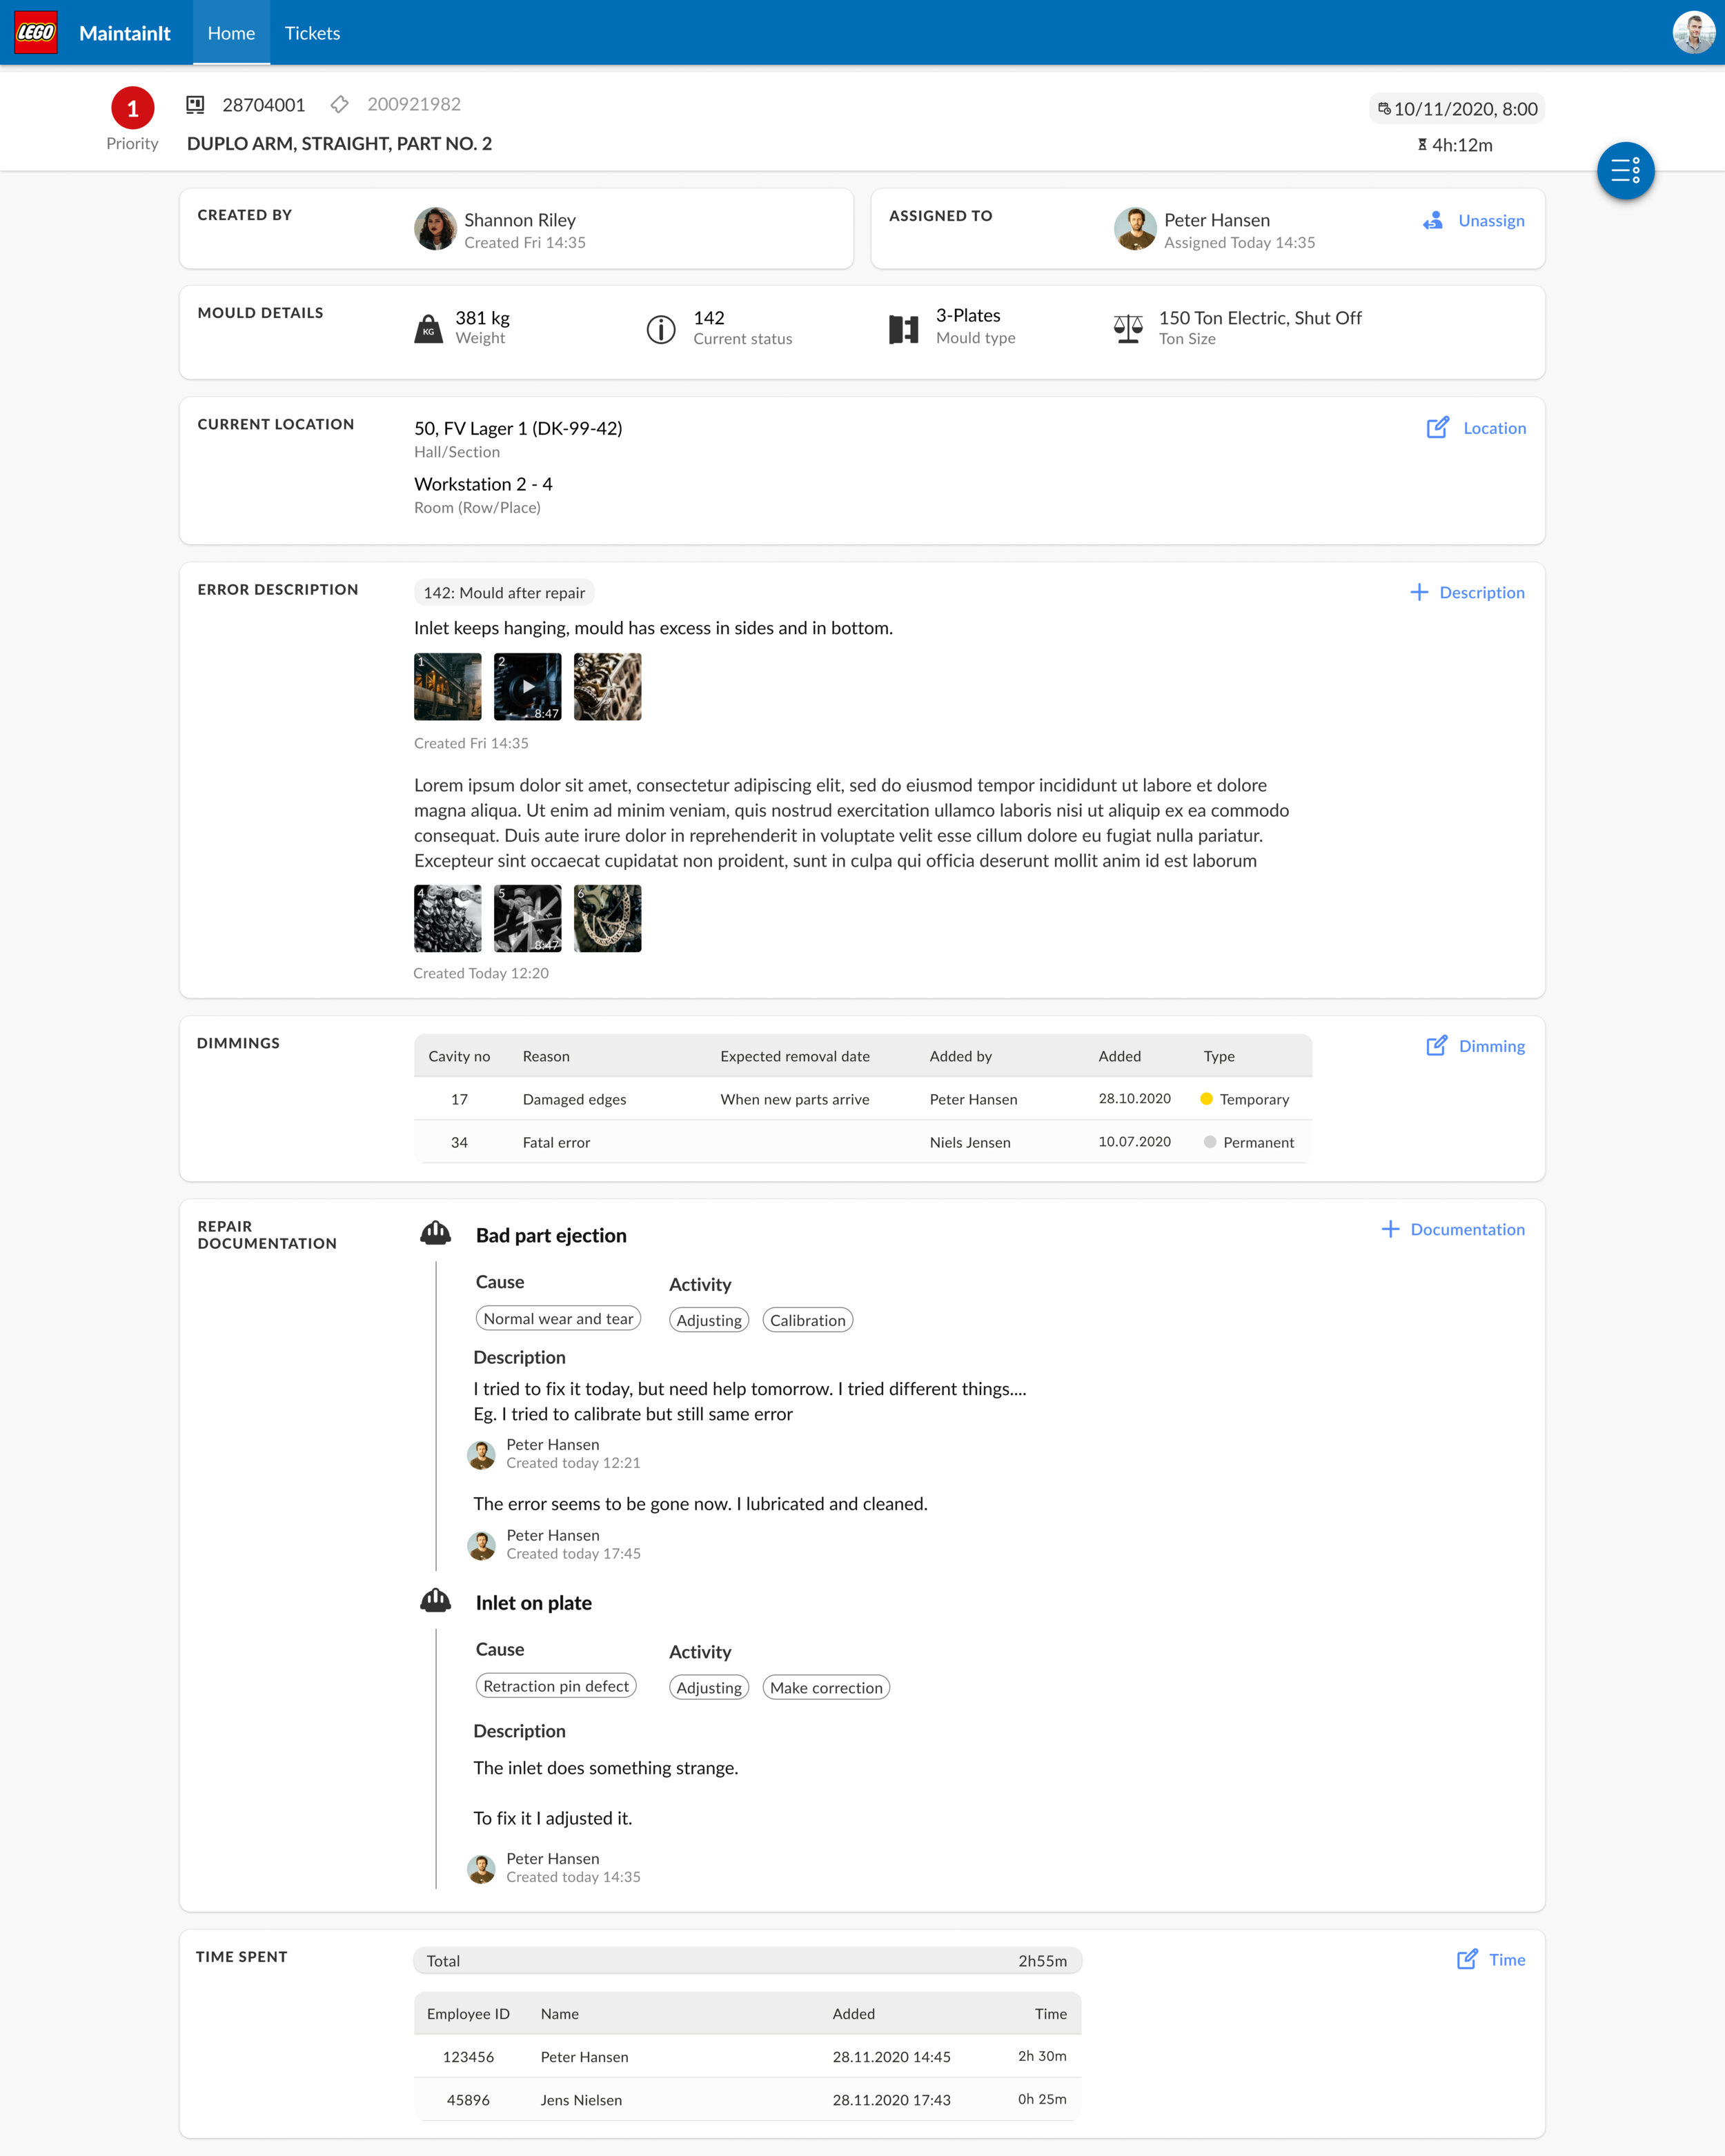Click the Dimming edit link
1725x2156 pixels.
click(x=1491, y=1046)
